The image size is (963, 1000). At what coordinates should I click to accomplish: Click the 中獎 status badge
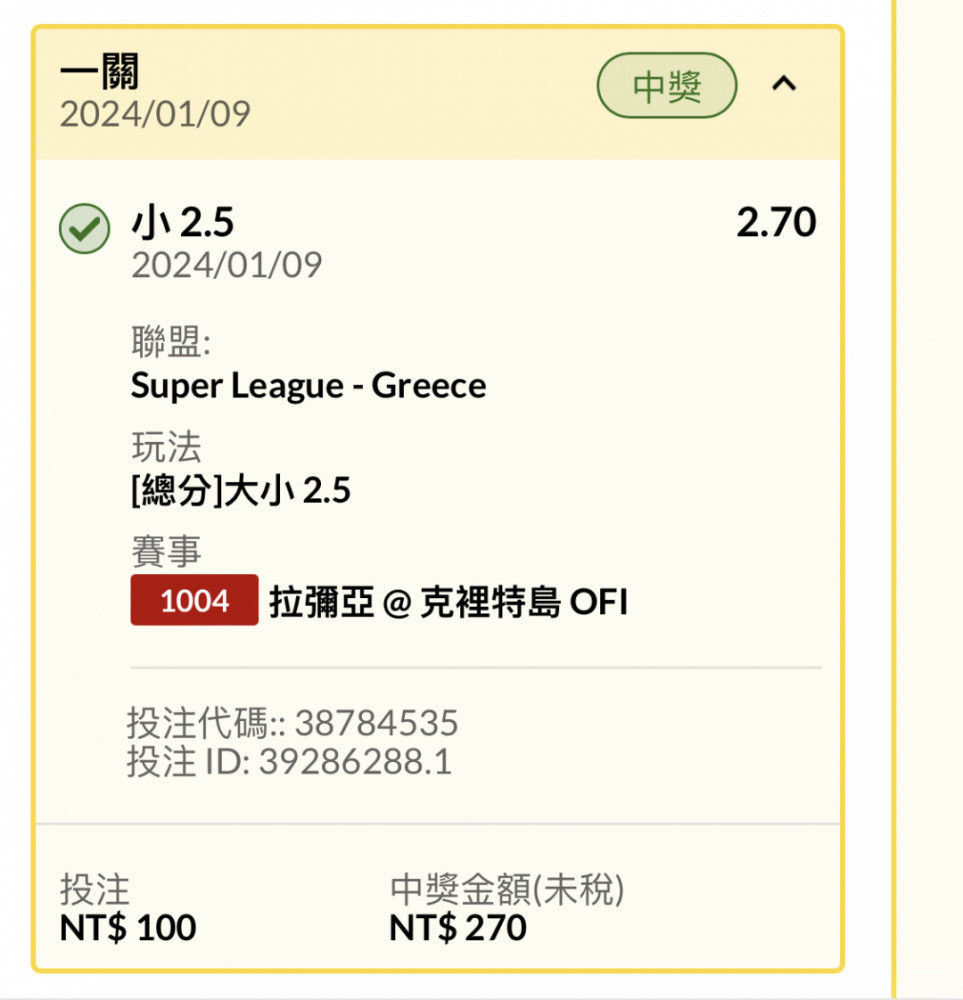point(667,85)
